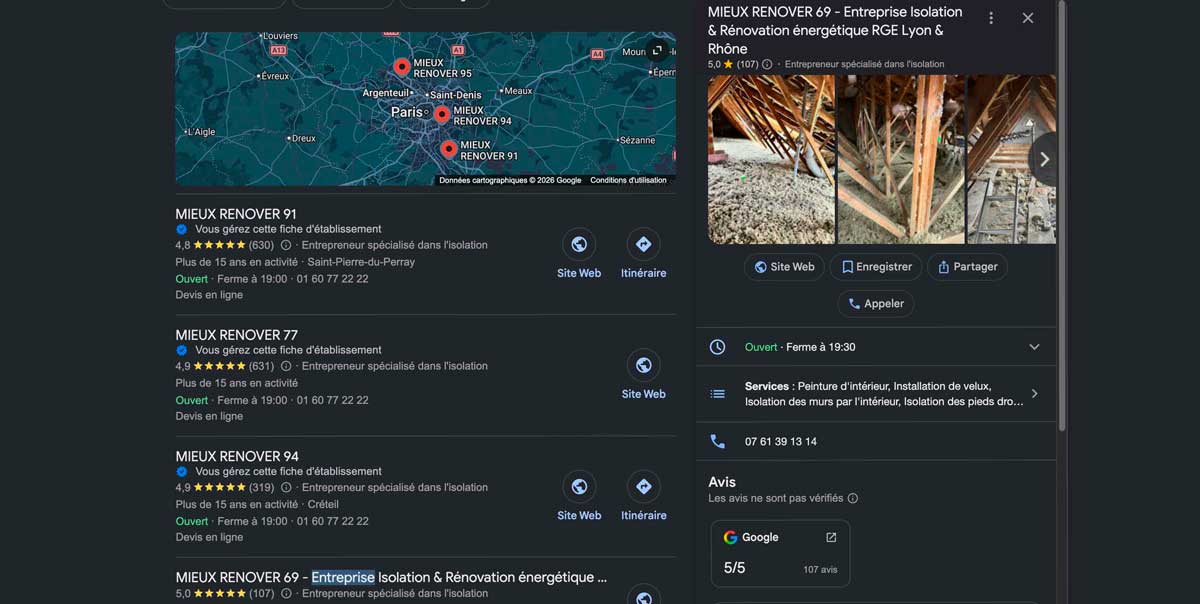Get Itinéraire for MIEUX RENOVER 94
1200x604 pixels.
tap(643, 497)
